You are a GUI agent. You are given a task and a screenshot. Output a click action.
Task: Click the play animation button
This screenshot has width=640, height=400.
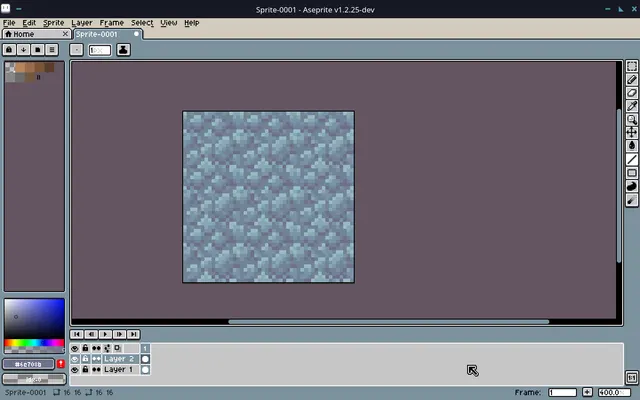(x=105, y=334)
